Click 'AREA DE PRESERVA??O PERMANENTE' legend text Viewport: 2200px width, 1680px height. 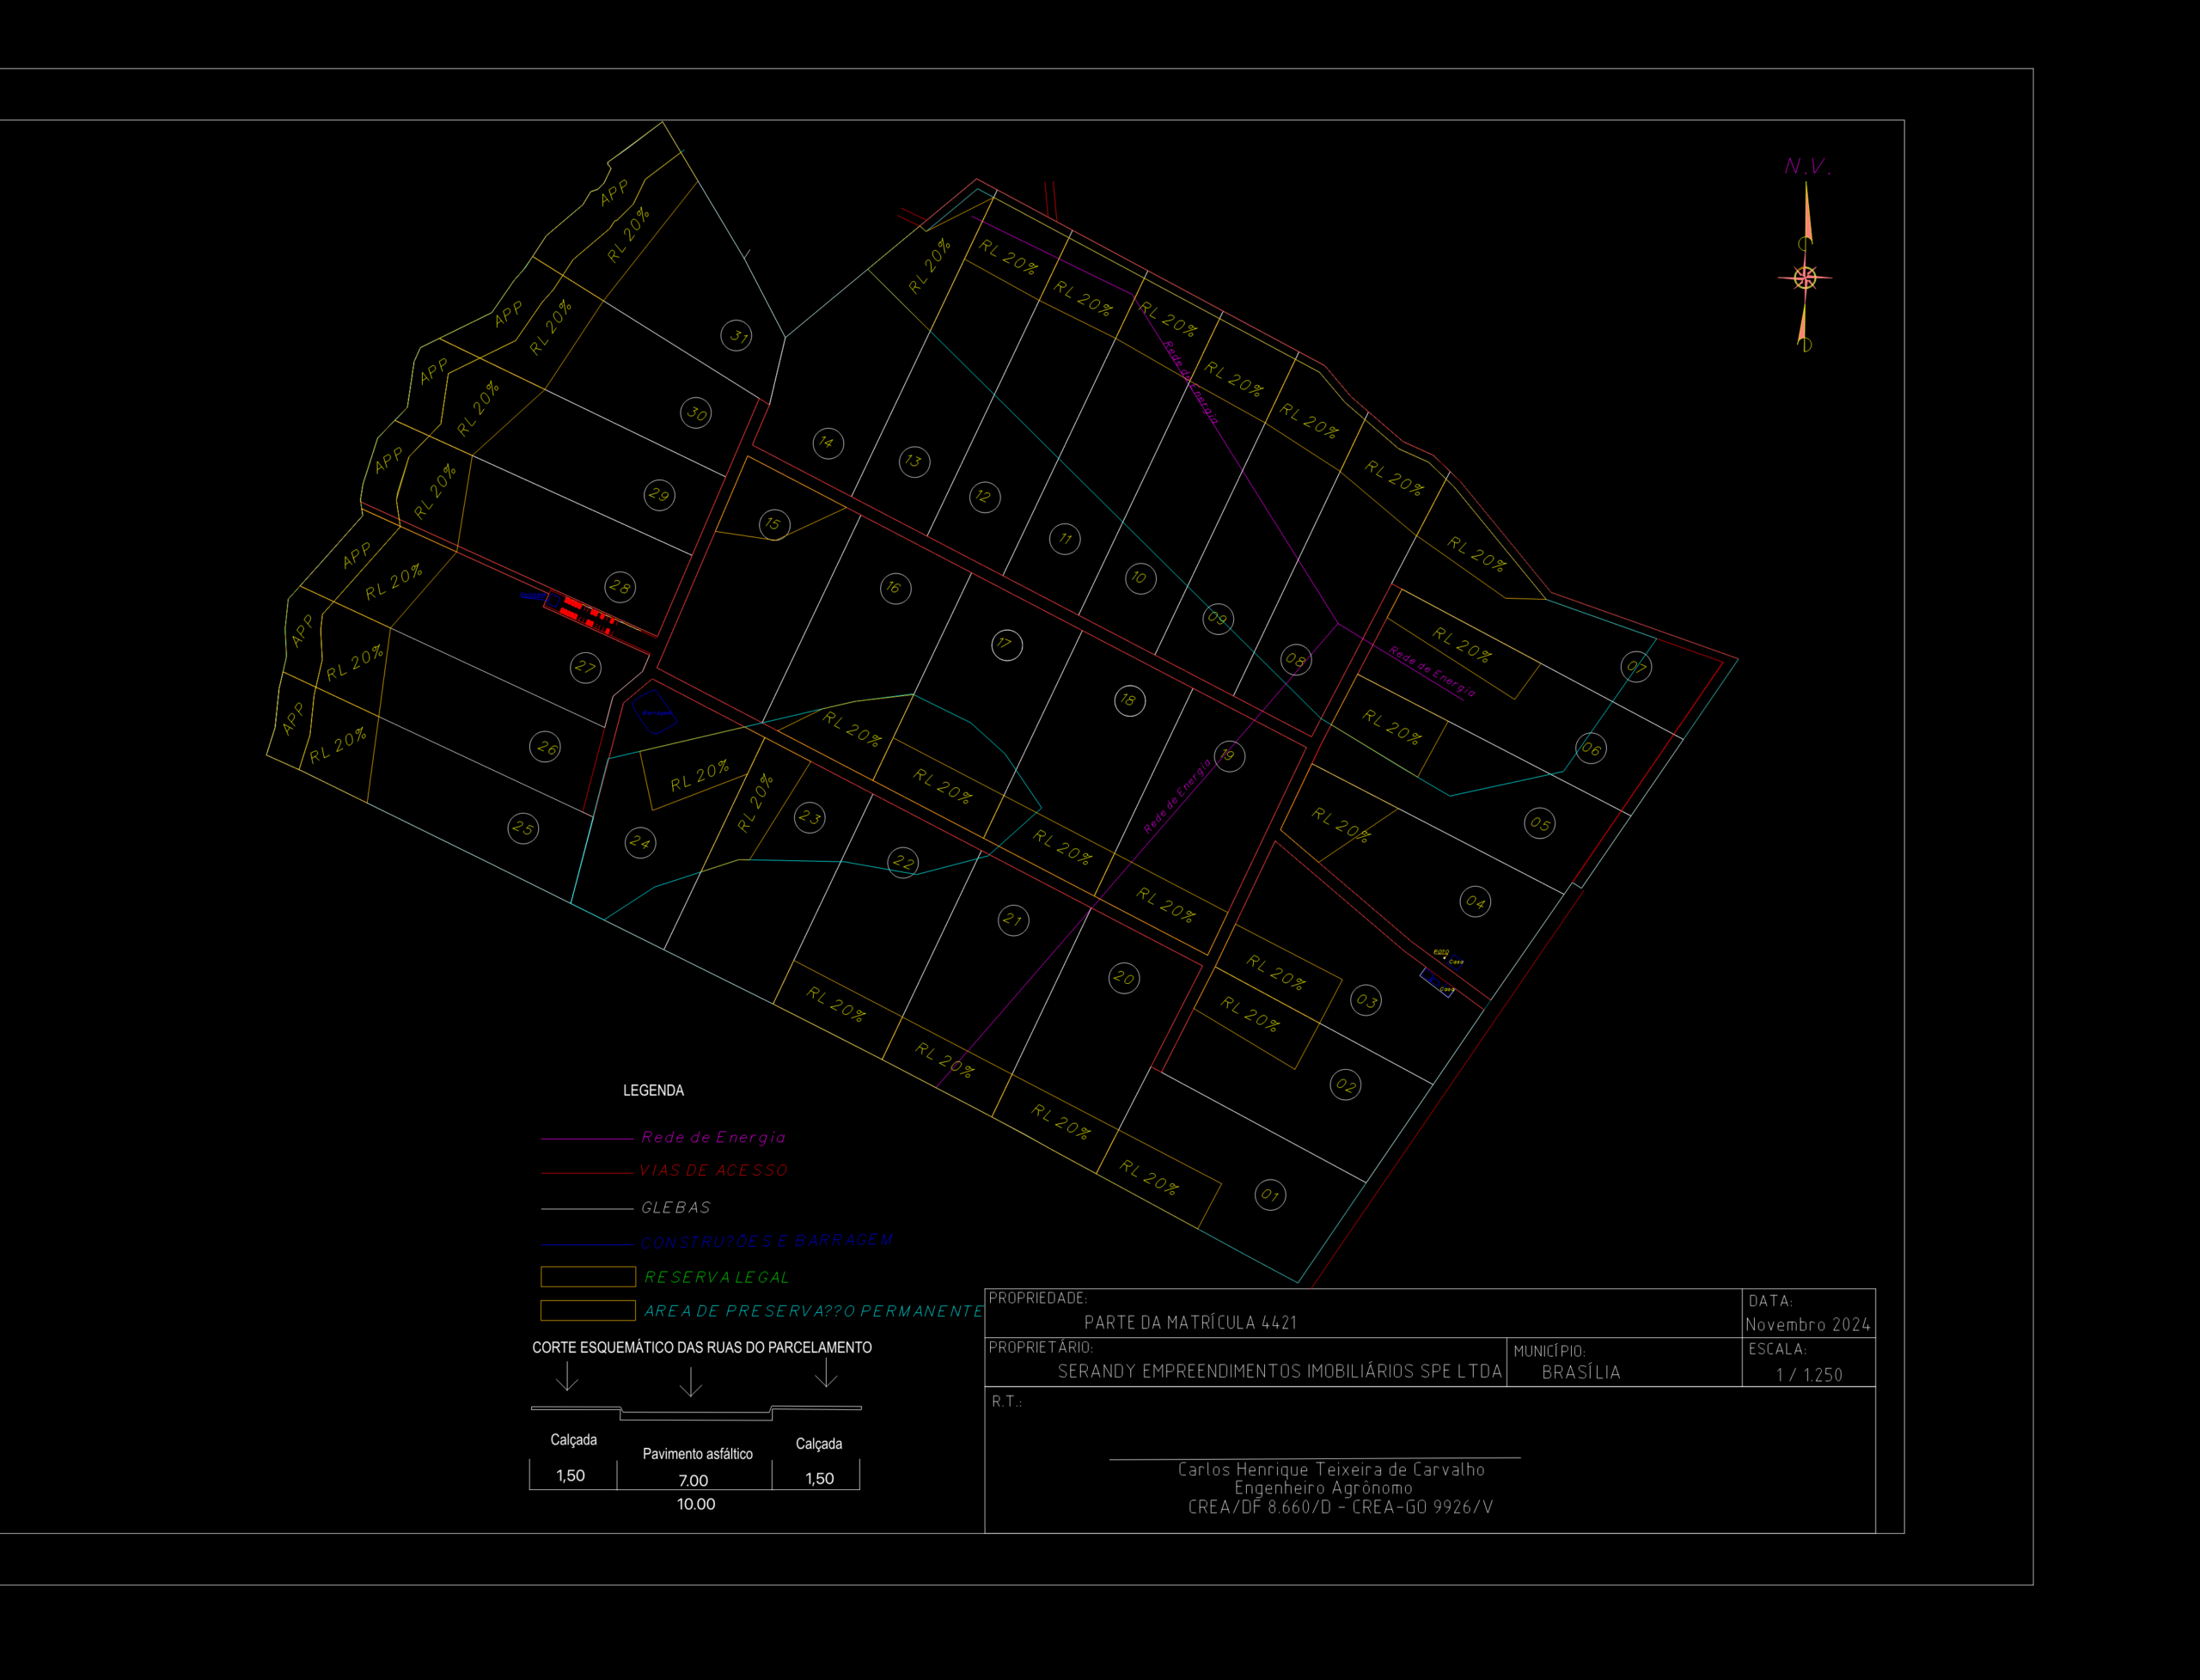[x=813, y=1311]
